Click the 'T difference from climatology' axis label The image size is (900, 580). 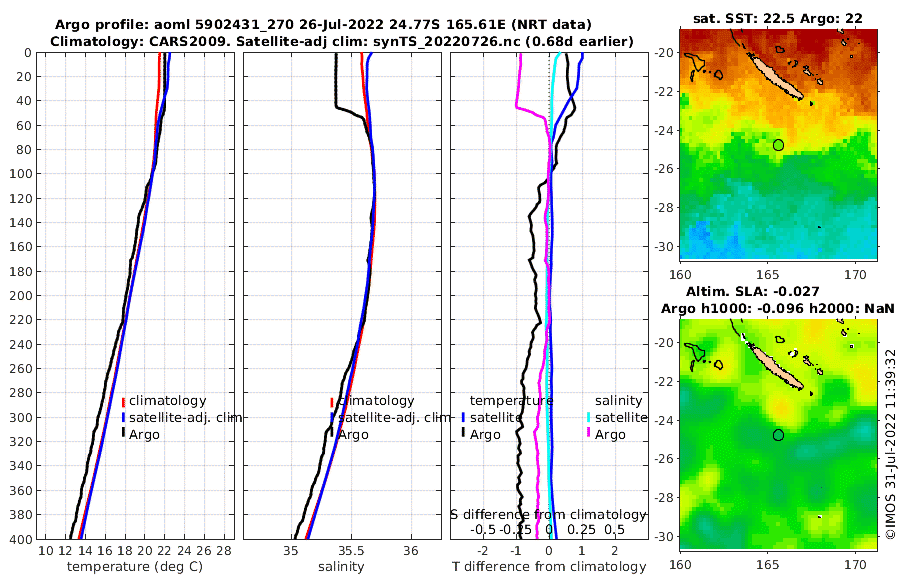point(549,567)
